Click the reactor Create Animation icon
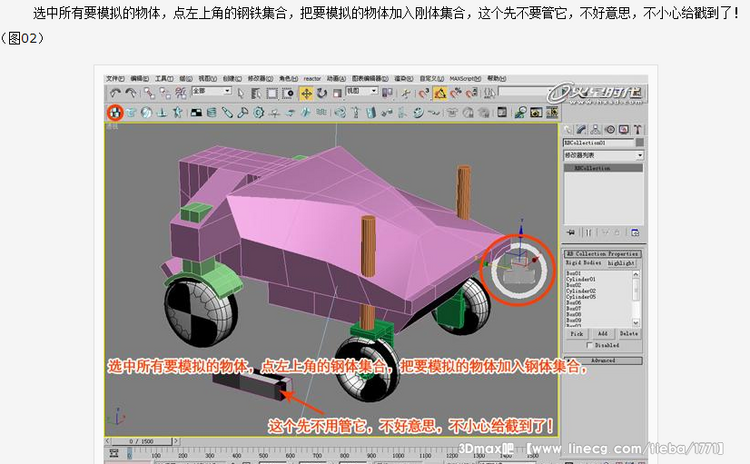This screenshot has height=464, width=750. pos(552,113)
